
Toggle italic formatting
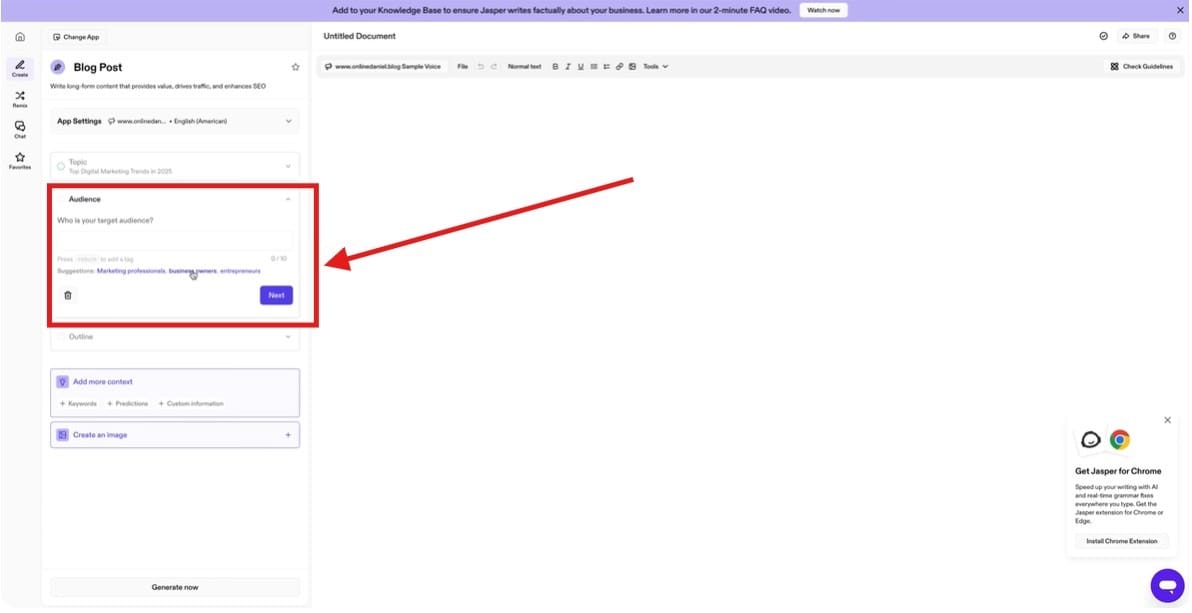tap(568, 66)
